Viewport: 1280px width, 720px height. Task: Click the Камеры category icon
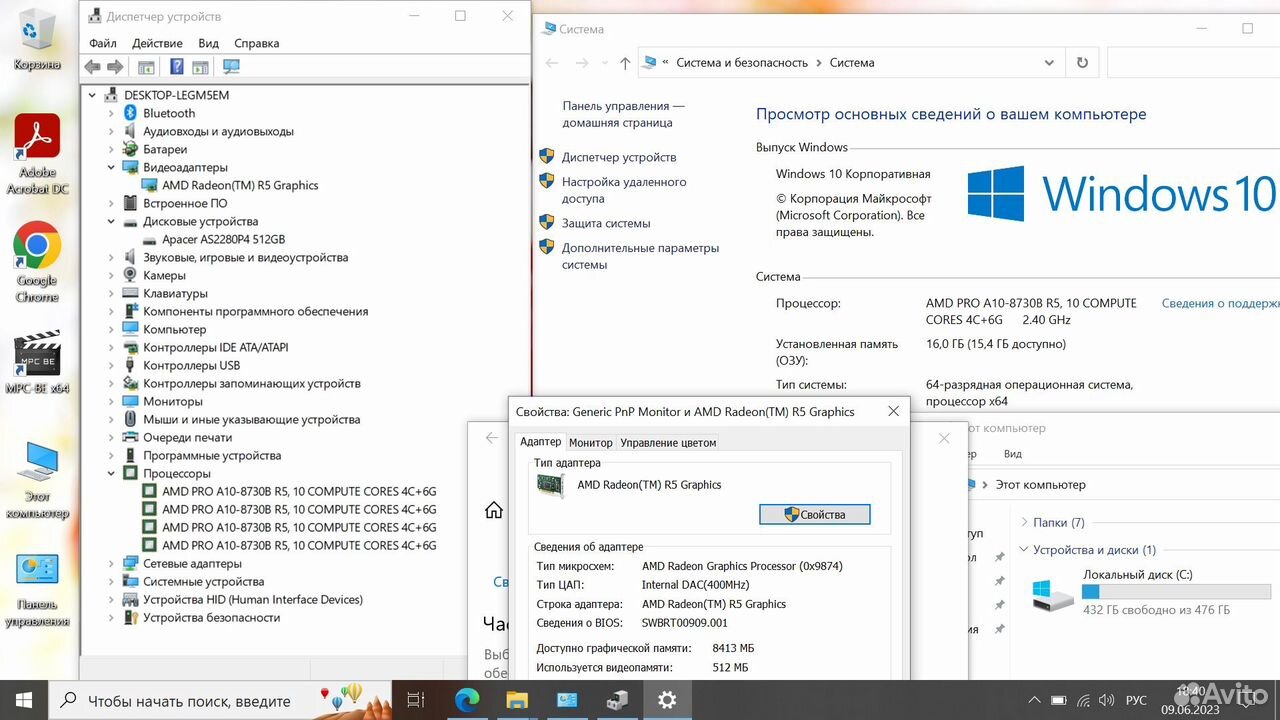coord(130,275)
